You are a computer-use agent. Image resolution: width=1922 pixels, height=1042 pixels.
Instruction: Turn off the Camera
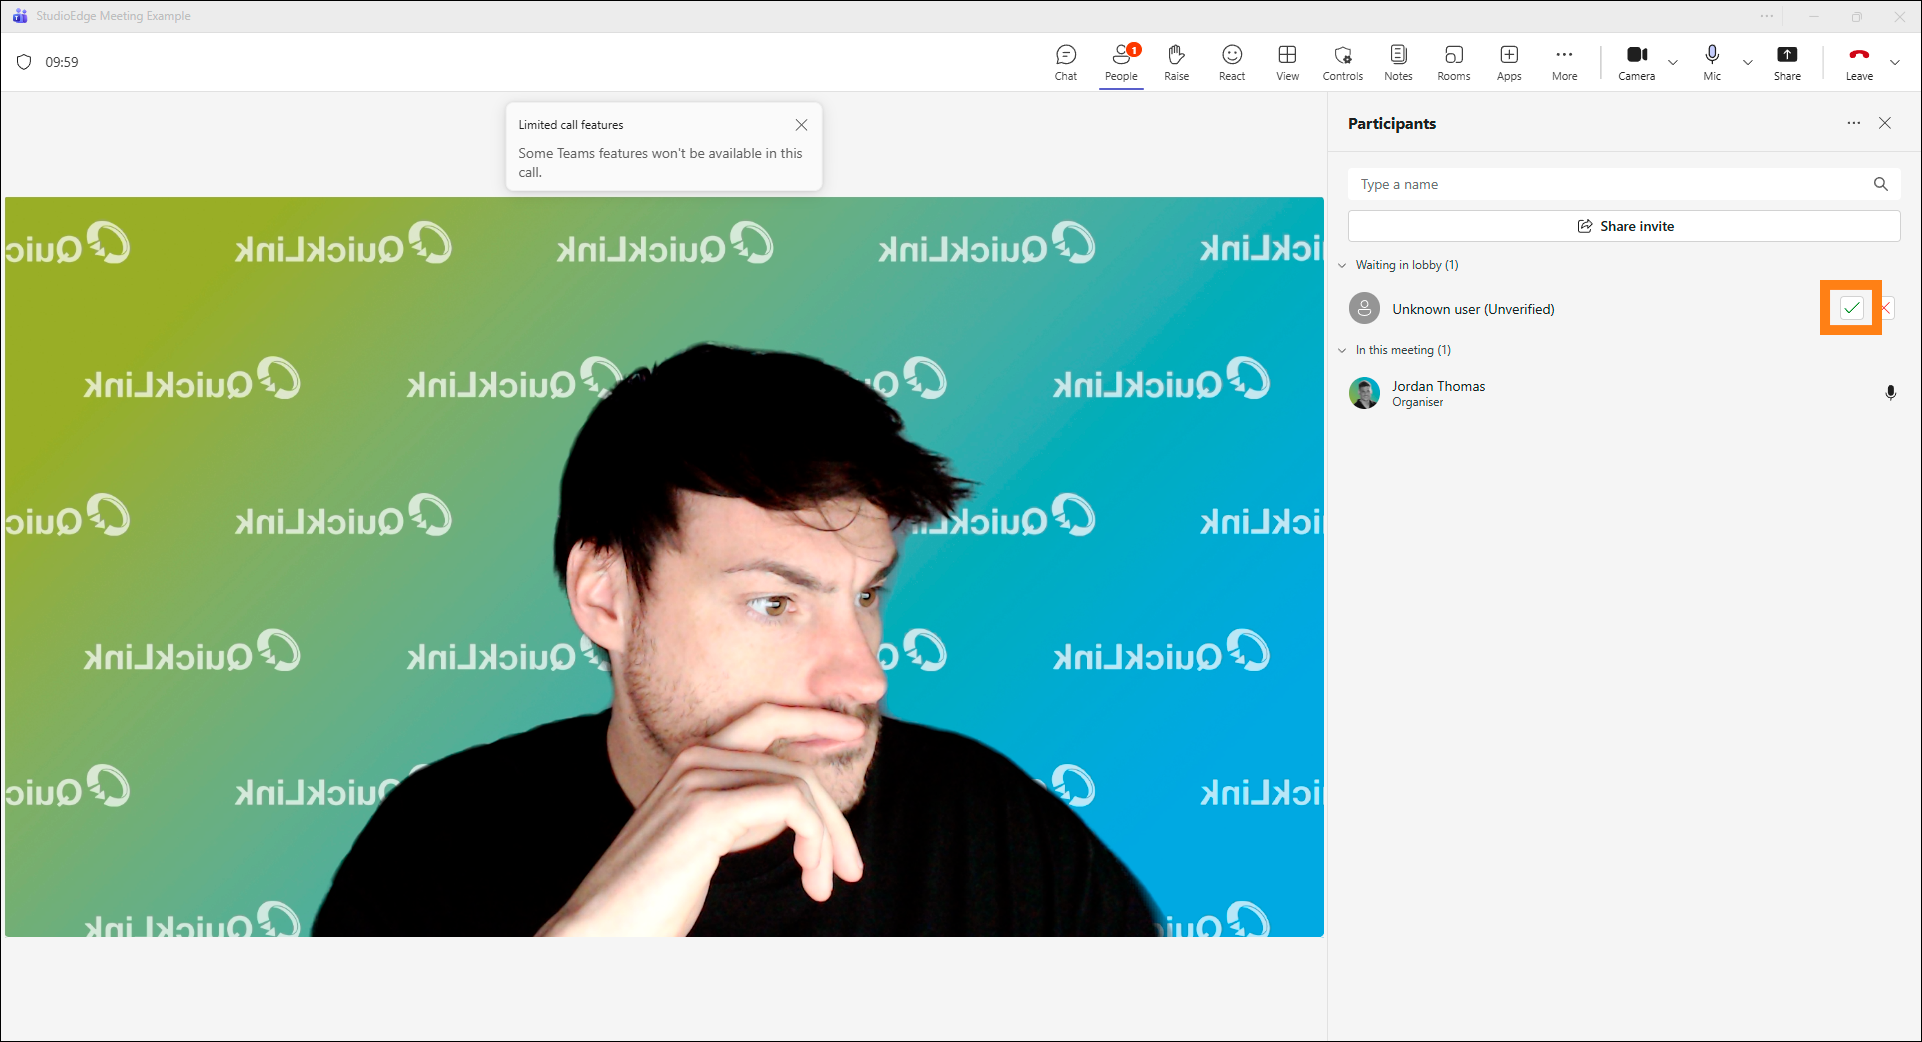[1637, 62]
